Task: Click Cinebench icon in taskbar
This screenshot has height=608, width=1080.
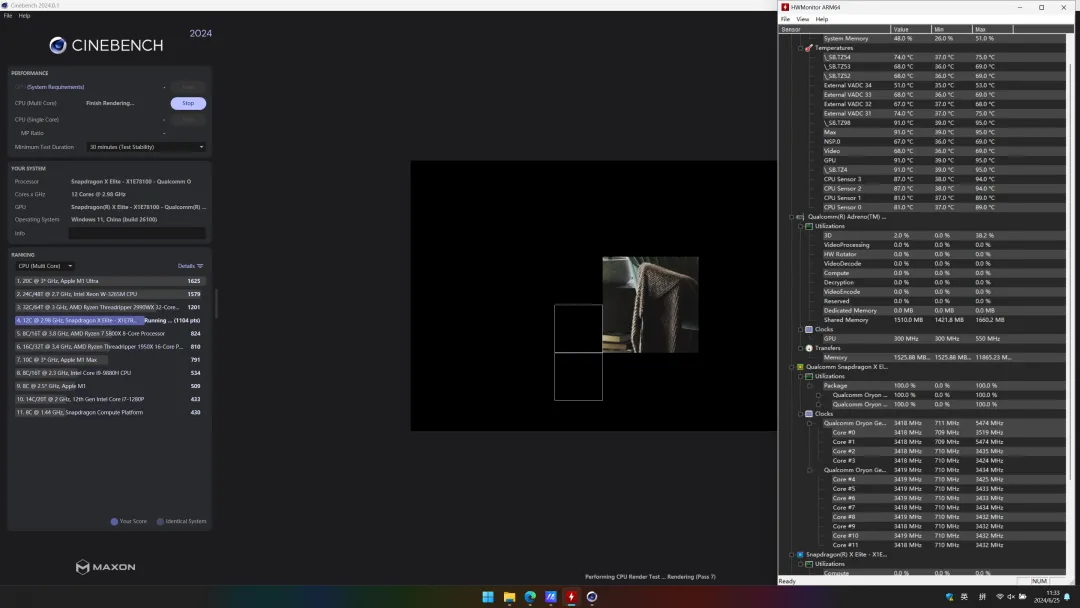Action: click(x=592, y=597)
